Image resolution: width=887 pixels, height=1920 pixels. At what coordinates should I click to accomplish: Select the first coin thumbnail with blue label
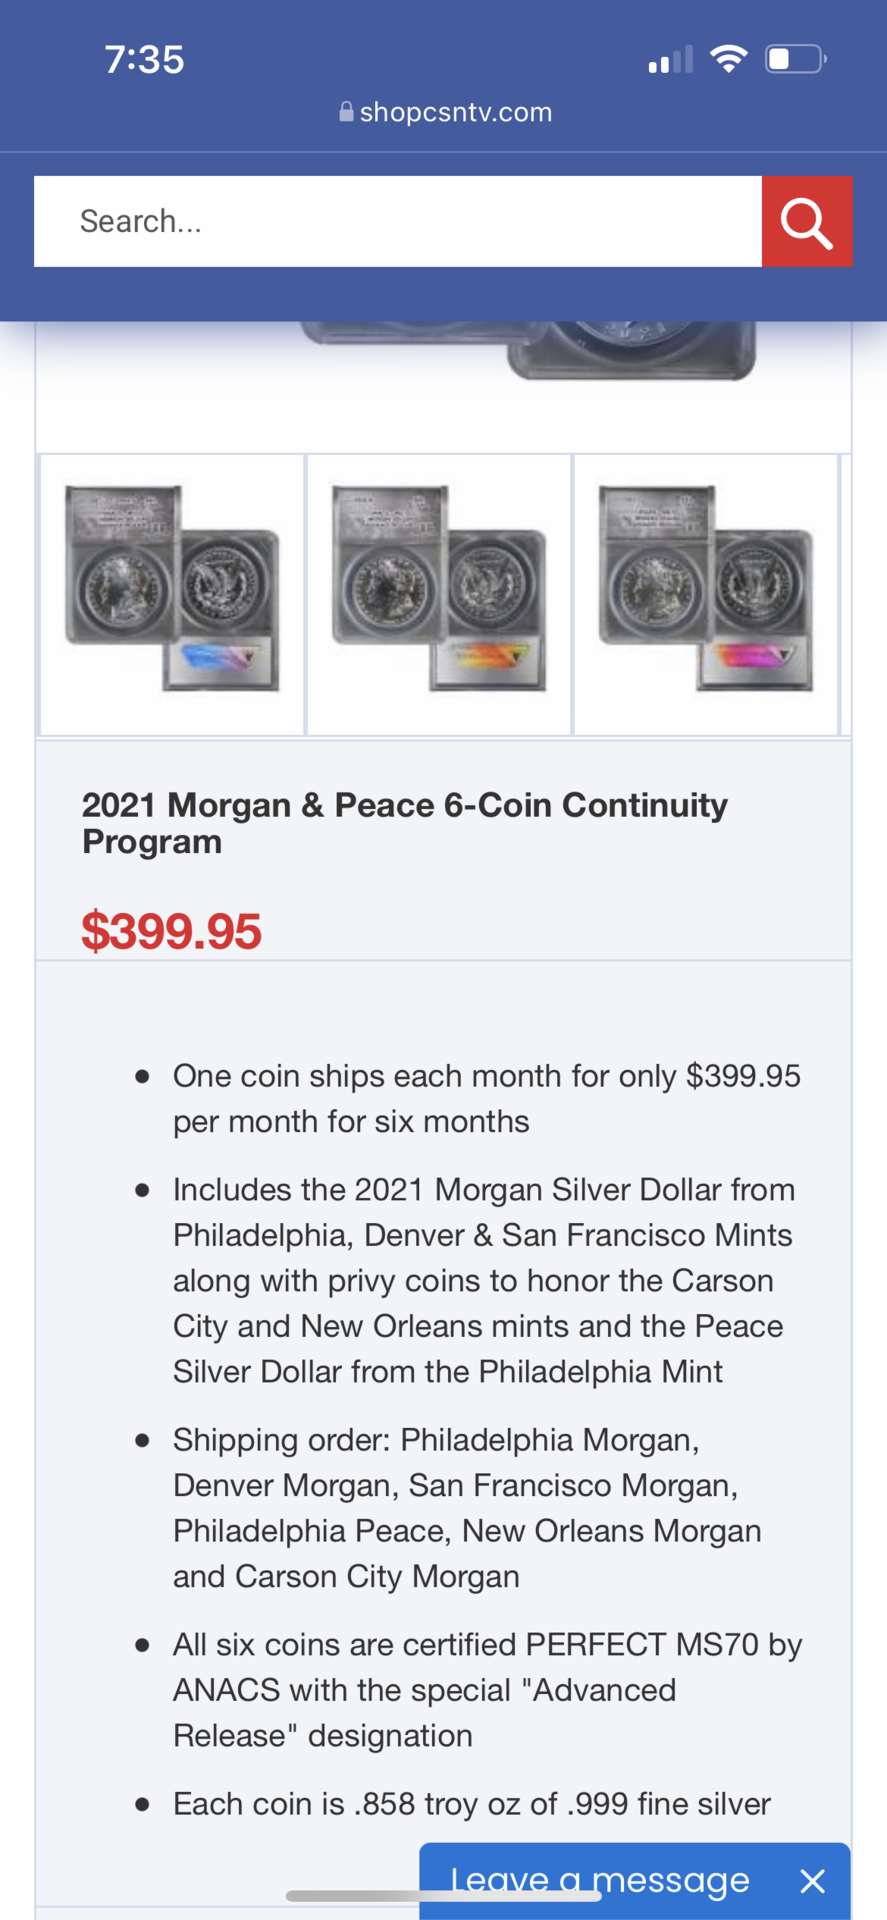(x=172, y=594)
